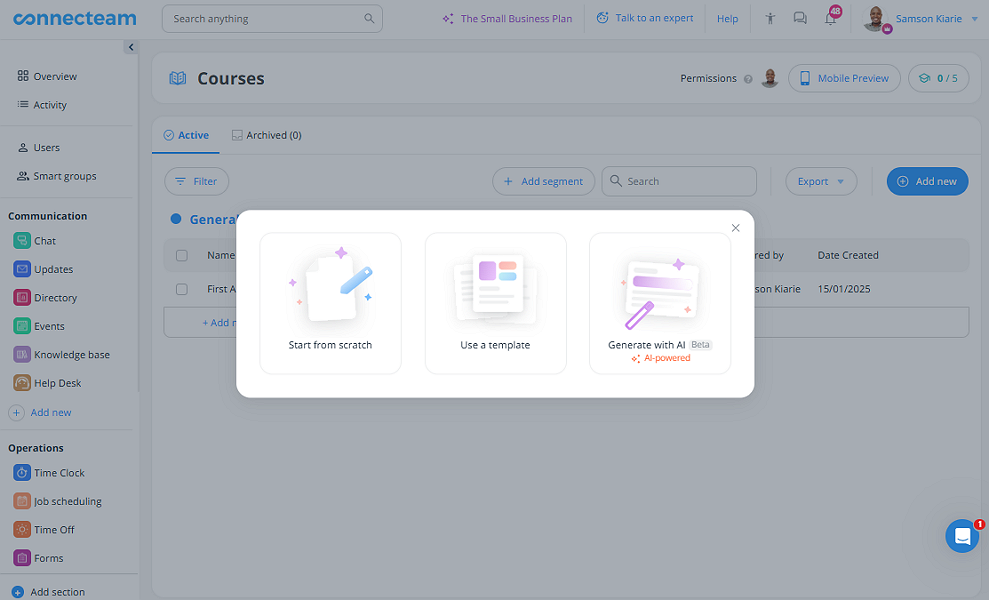Click the 0/5 course usage eye badge

point(938,78)
